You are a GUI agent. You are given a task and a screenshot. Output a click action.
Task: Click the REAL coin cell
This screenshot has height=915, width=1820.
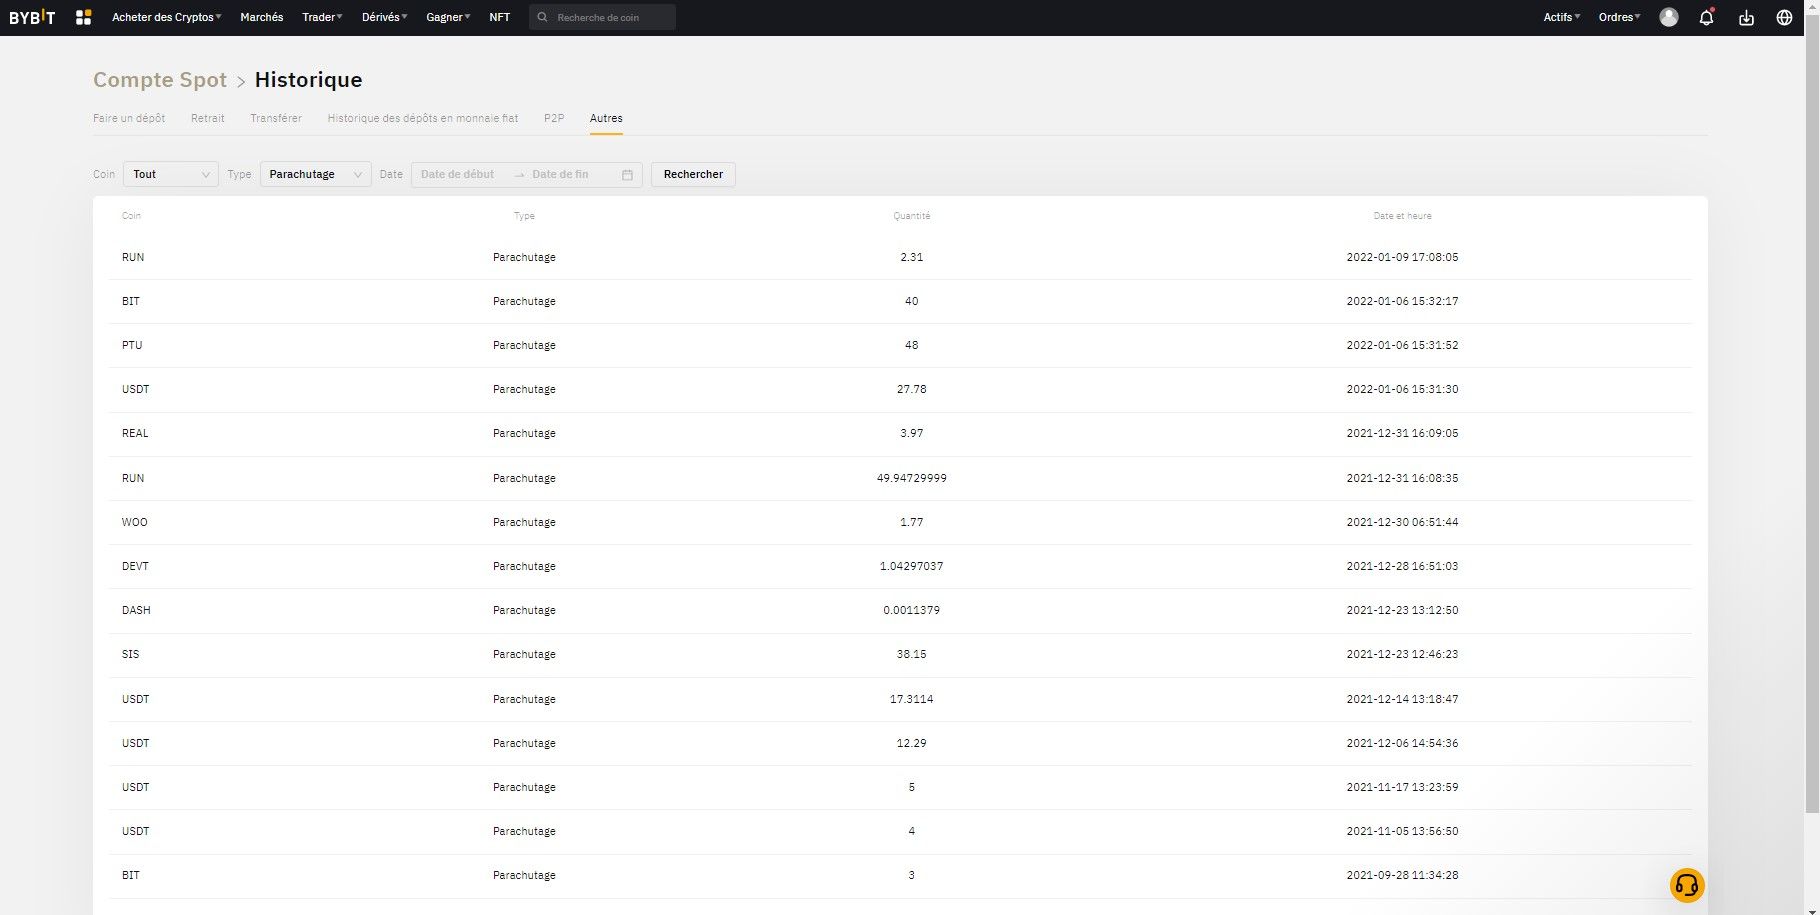coord(135,433)
